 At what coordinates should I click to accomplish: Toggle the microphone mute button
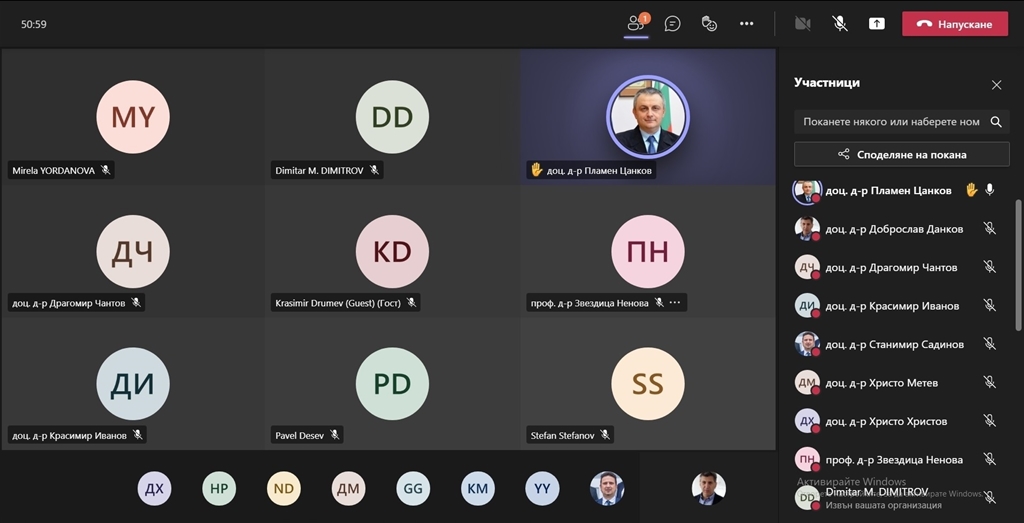[840, 23]
